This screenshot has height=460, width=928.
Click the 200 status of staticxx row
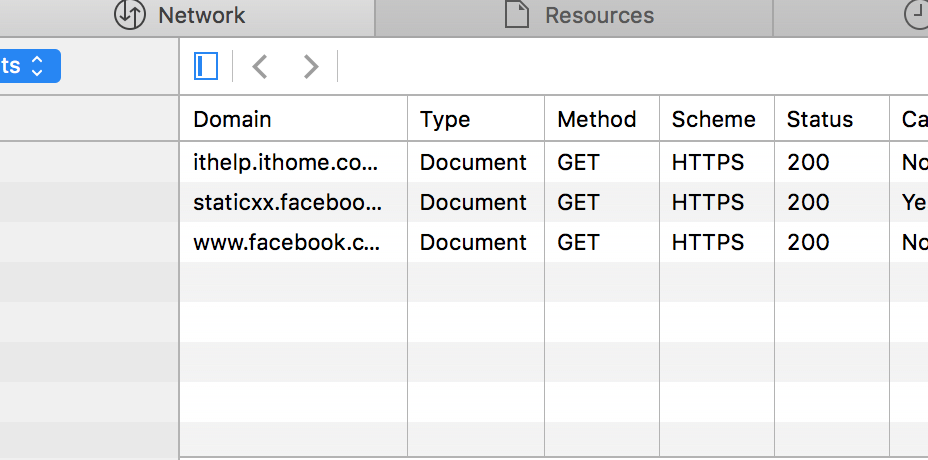(808, 202)
